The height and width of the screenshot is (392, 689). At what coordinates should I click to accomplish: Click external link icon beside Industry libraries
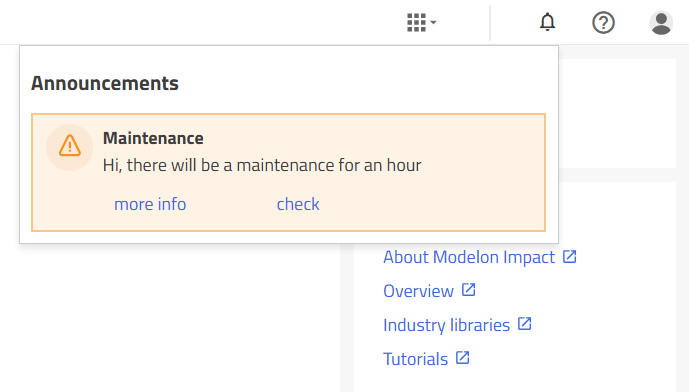click(x=524, y=324)
